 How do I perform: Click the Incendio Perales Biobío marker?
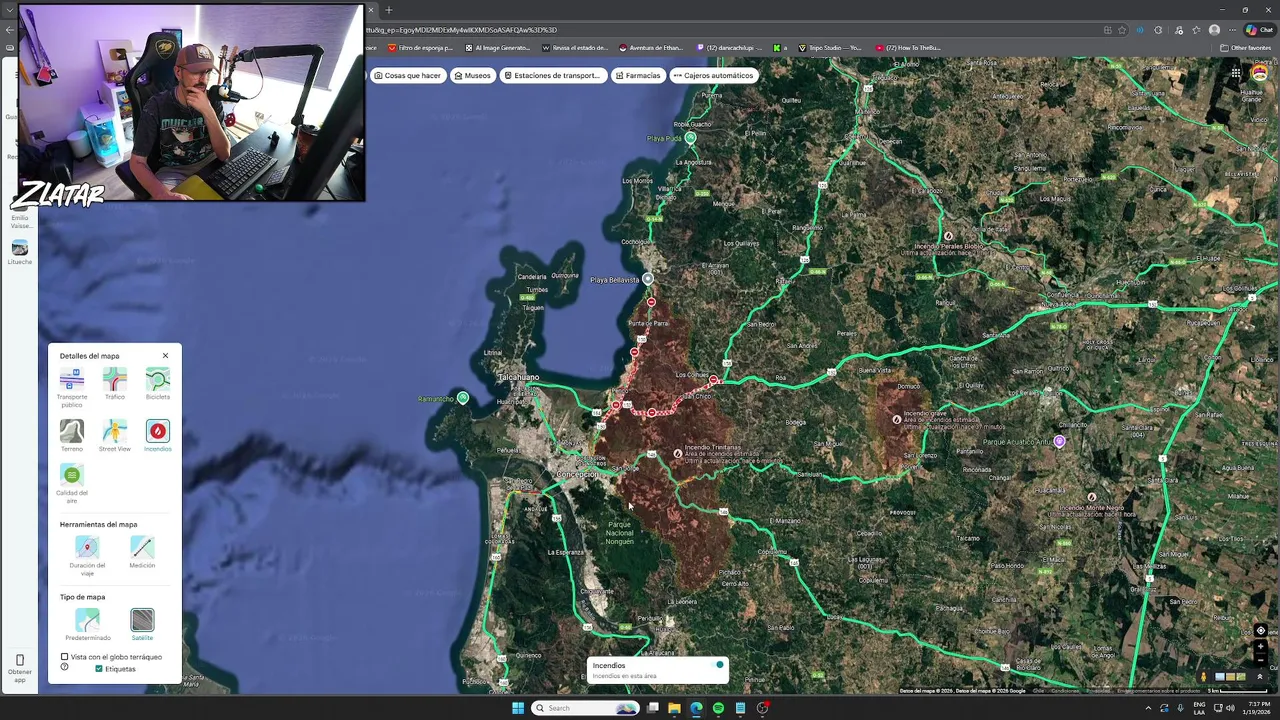[948, 237]
